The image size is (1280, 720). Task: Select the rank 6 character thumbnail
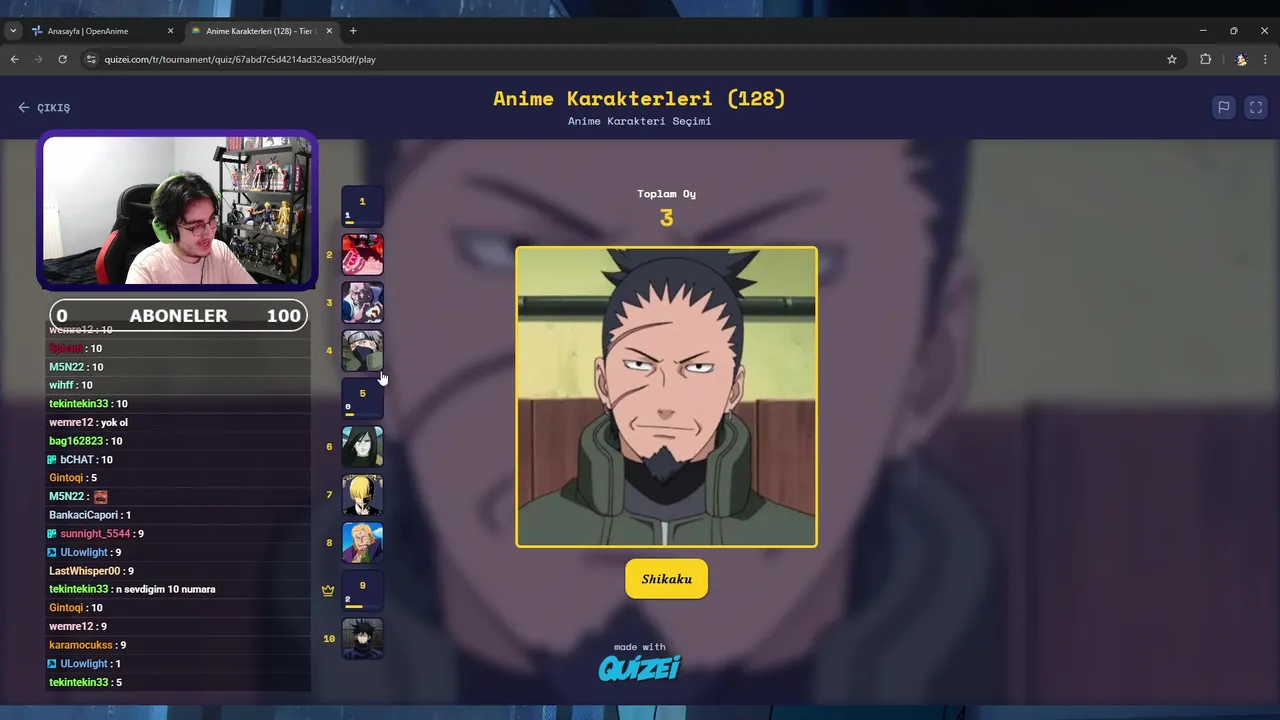[362, 446]
